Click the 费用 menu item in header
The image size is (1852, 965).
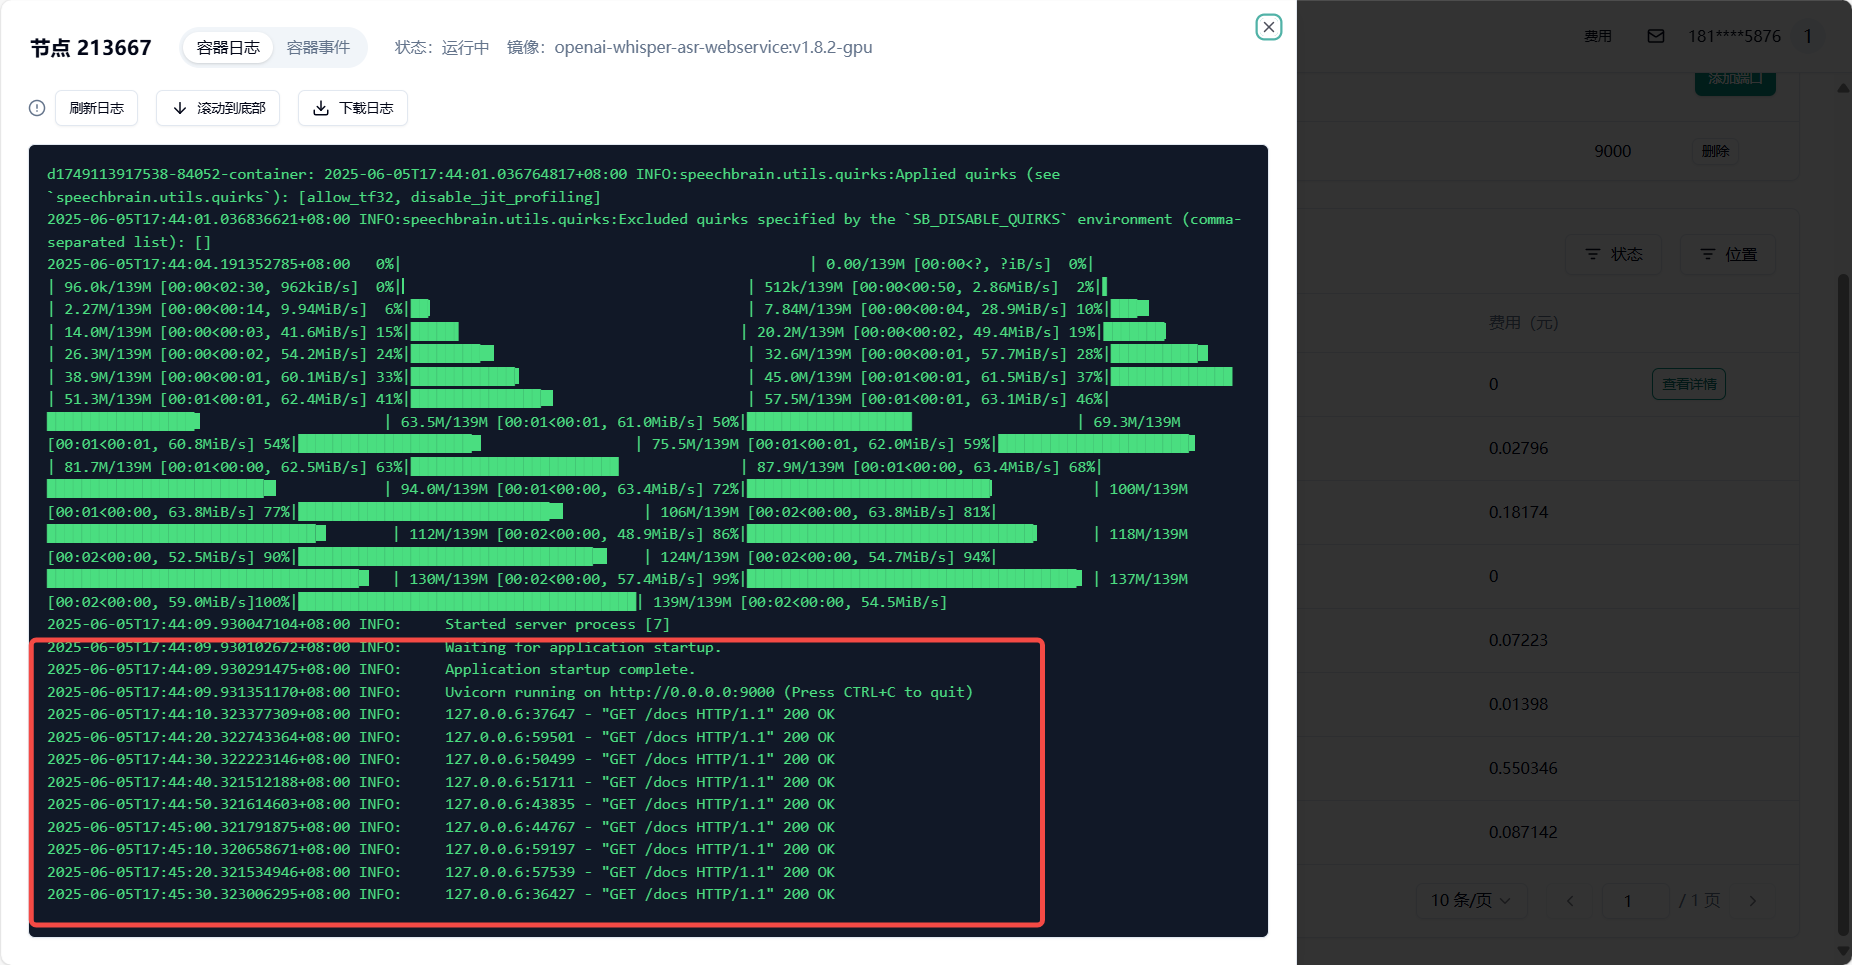1597,36
